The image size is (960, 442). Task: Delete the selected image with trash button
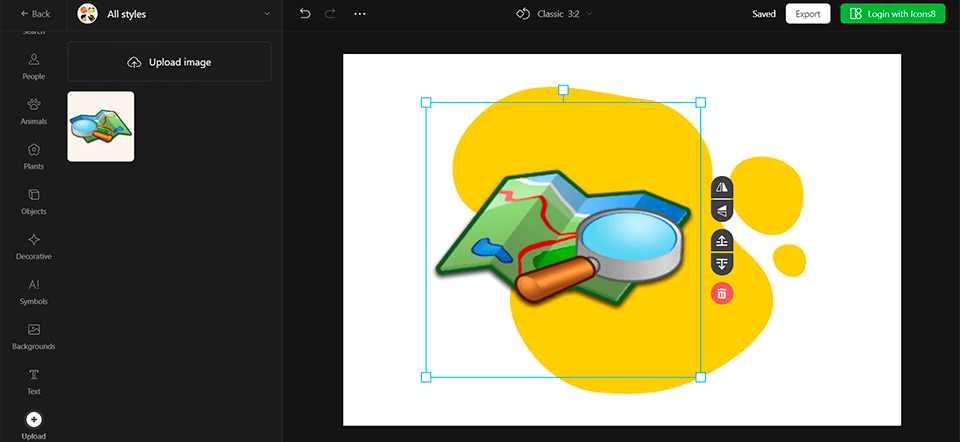722,293
